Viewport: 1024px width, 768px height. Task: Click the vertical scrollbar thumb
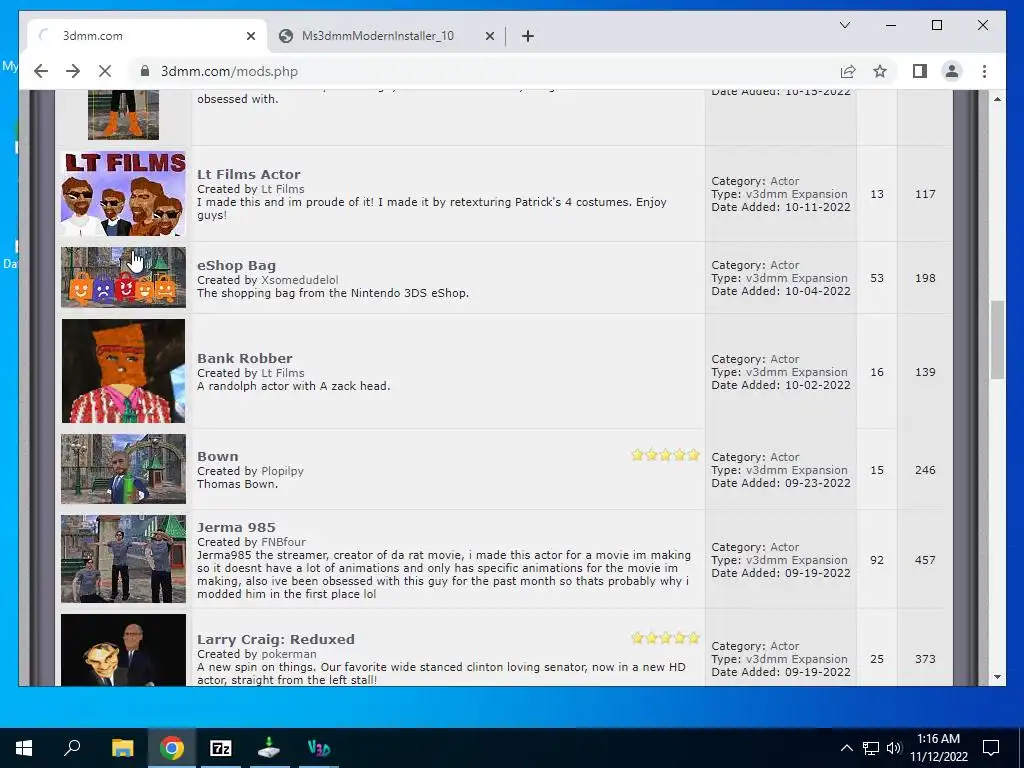tap(997, 340)
